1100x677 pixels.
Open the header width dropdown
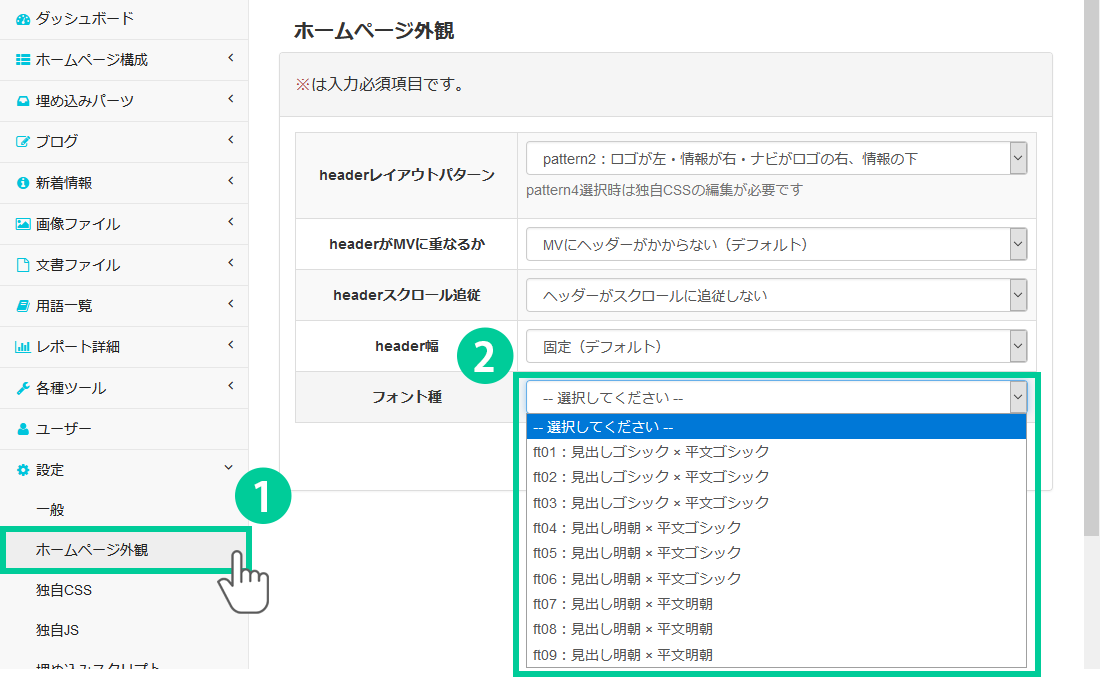coord(776,347)
